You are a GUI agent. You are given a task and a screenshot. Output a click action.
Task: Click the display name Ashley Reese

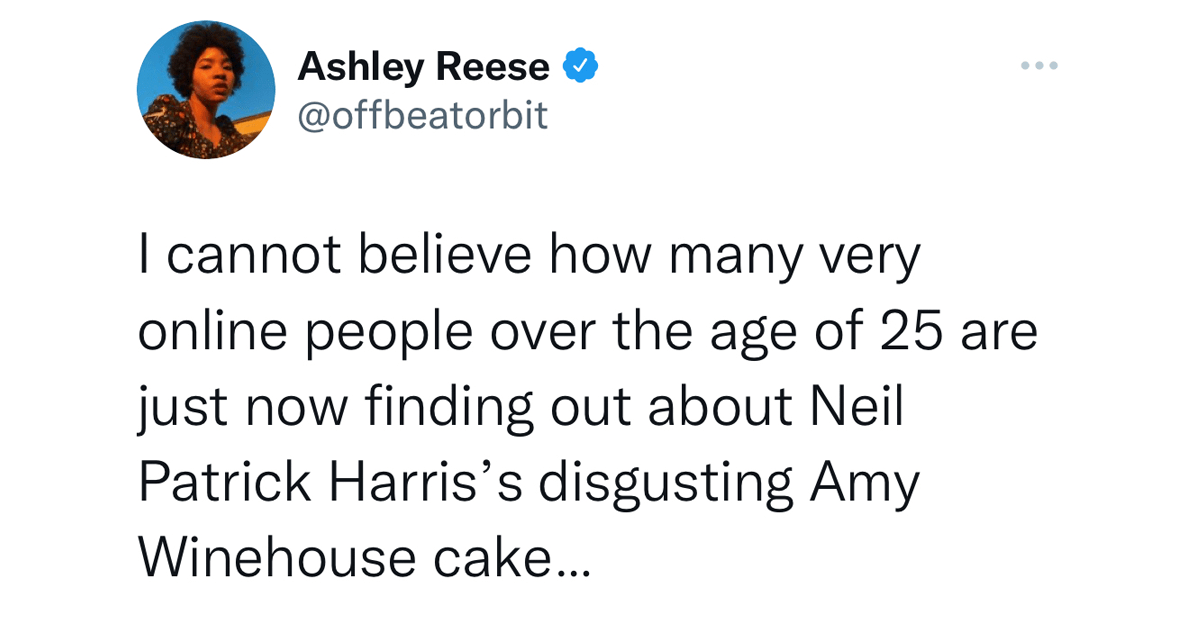423,68
